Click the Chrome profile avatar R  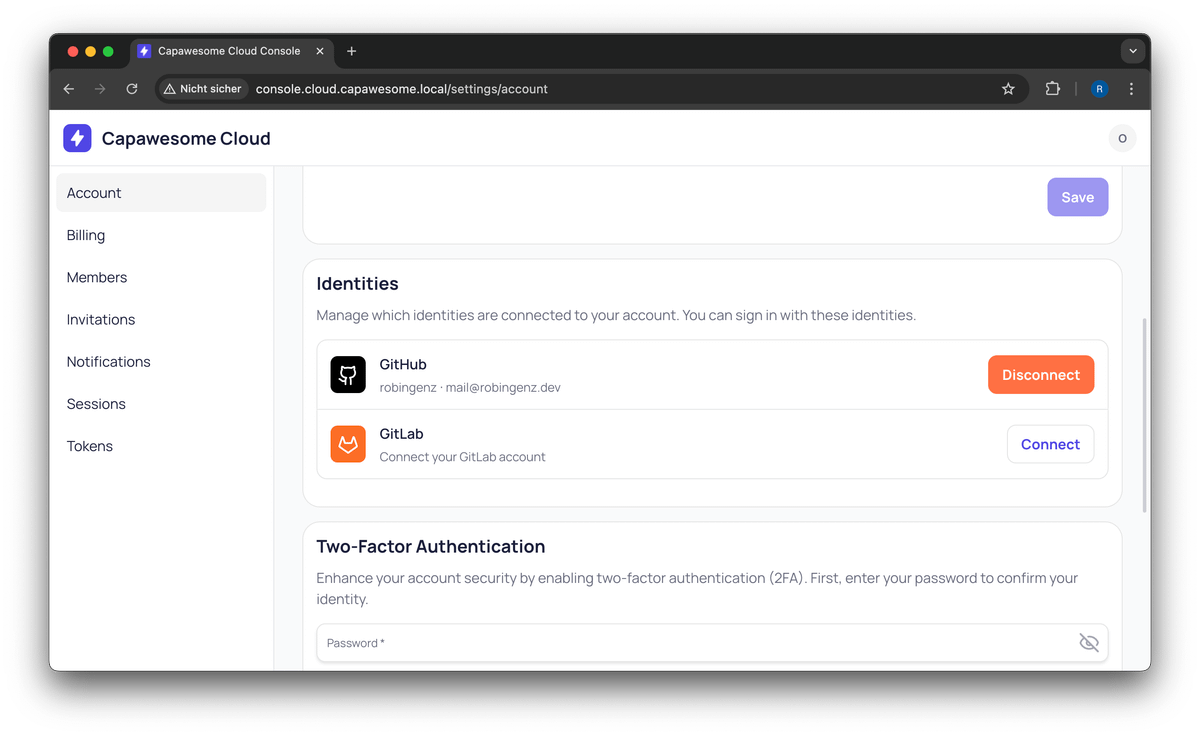click(x=1099, y=88)
